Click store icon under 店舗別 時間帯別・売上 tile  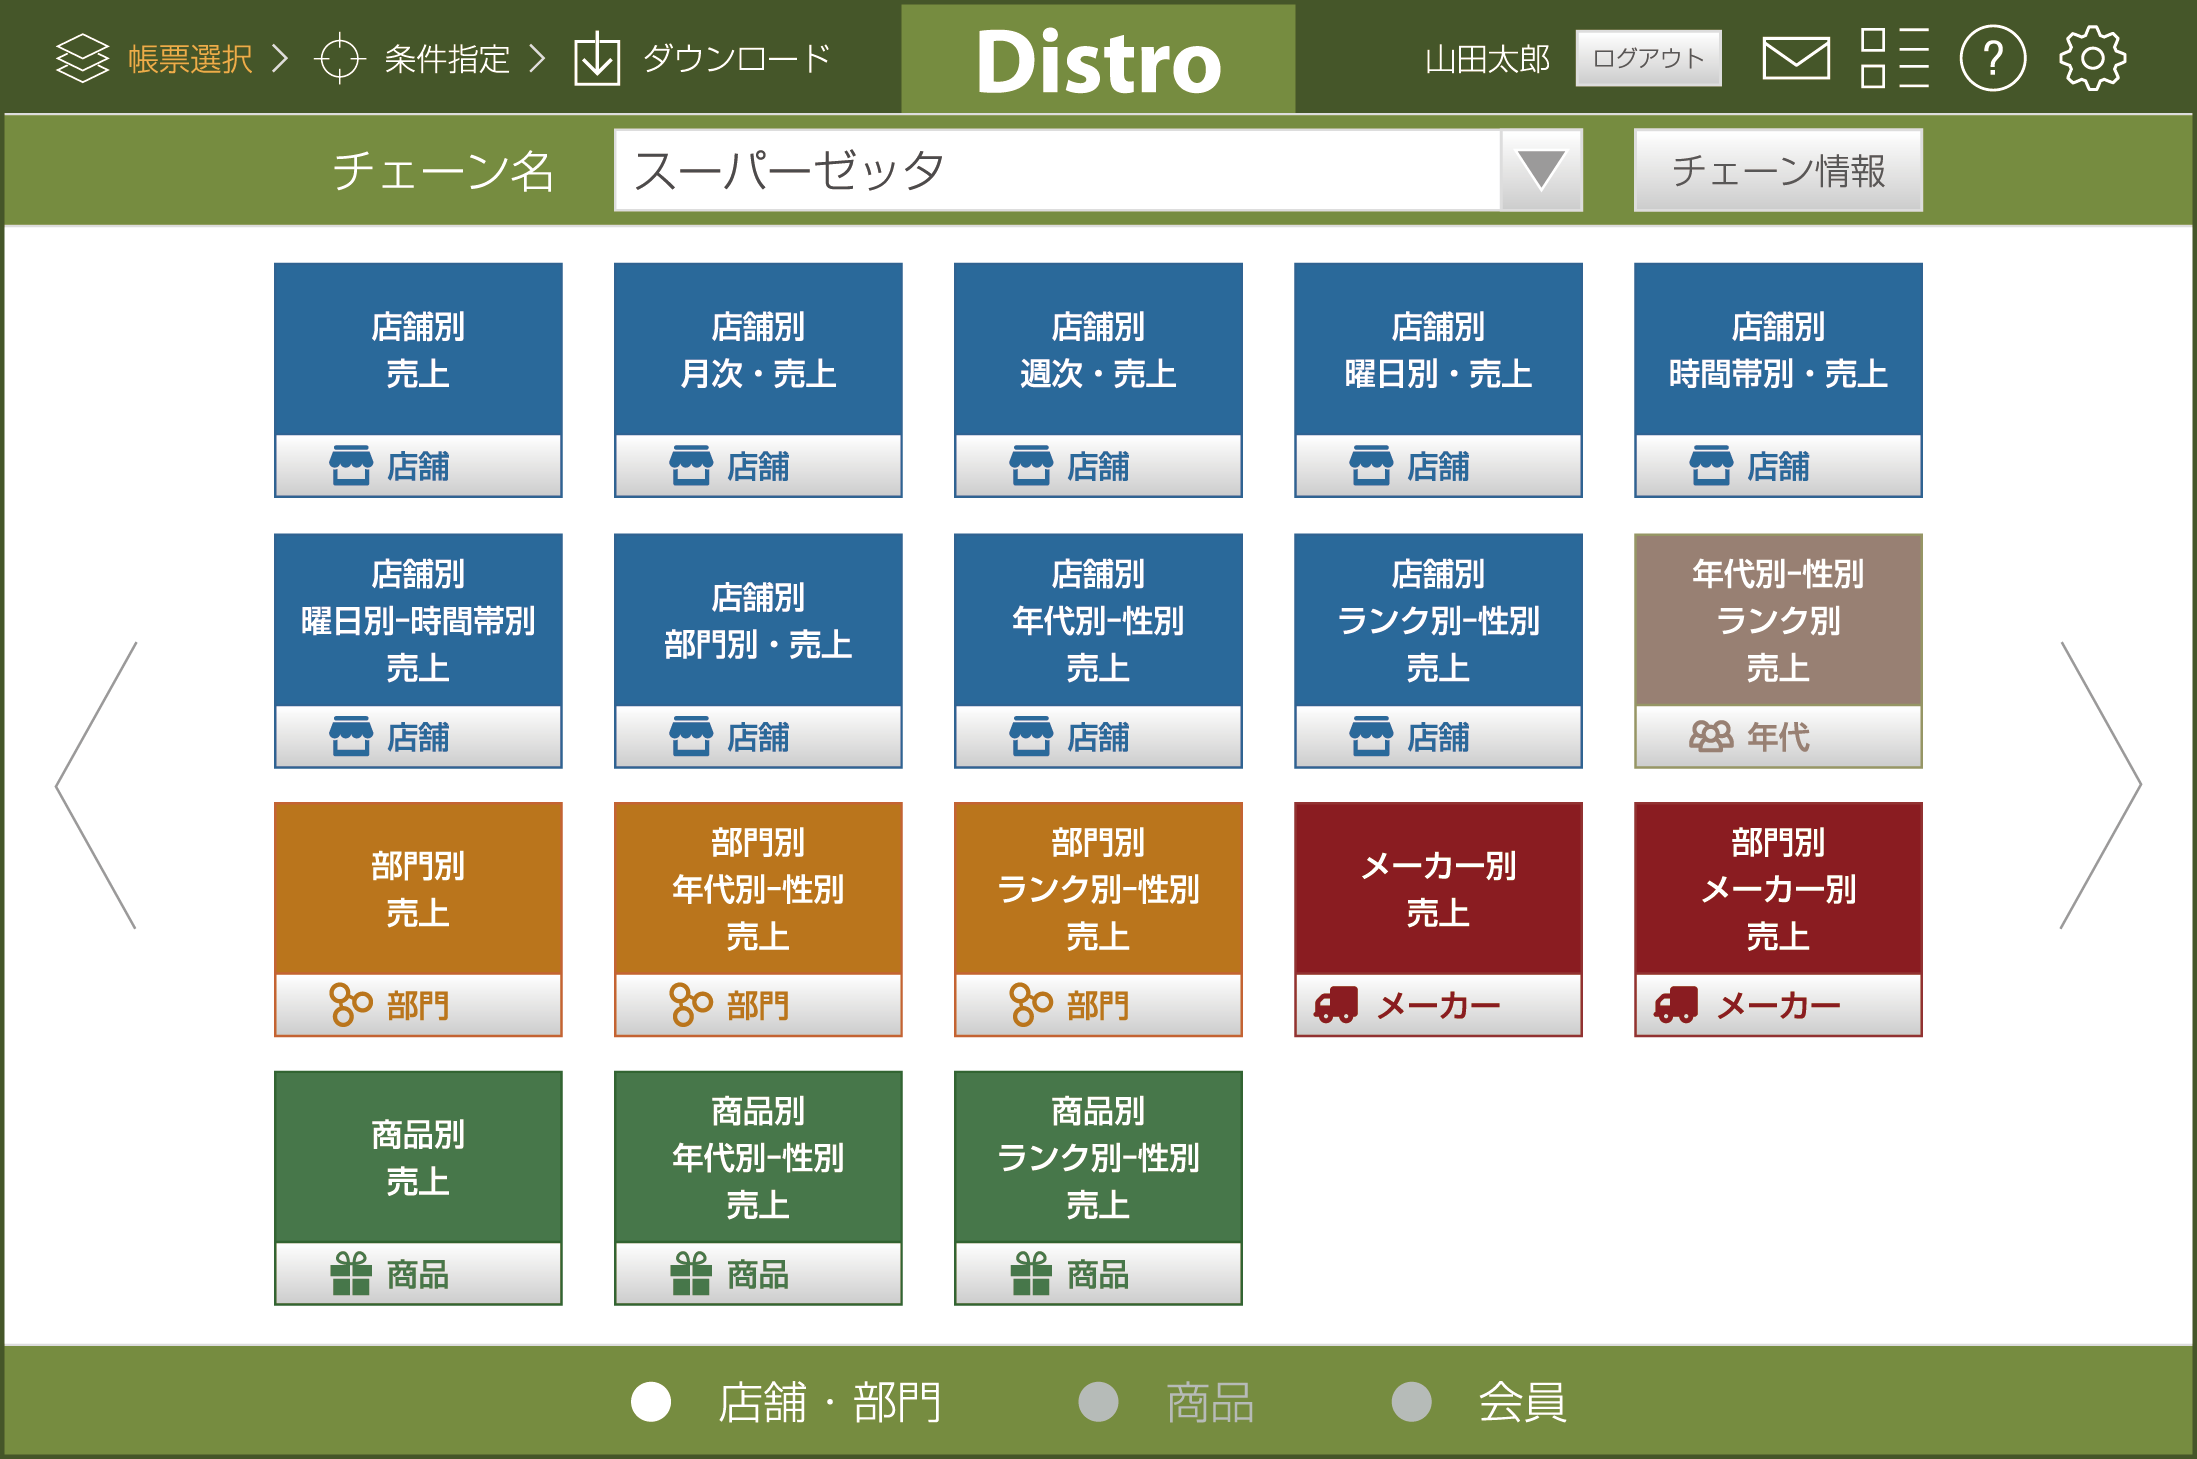pyautogui.click(x=1711, y=465)
